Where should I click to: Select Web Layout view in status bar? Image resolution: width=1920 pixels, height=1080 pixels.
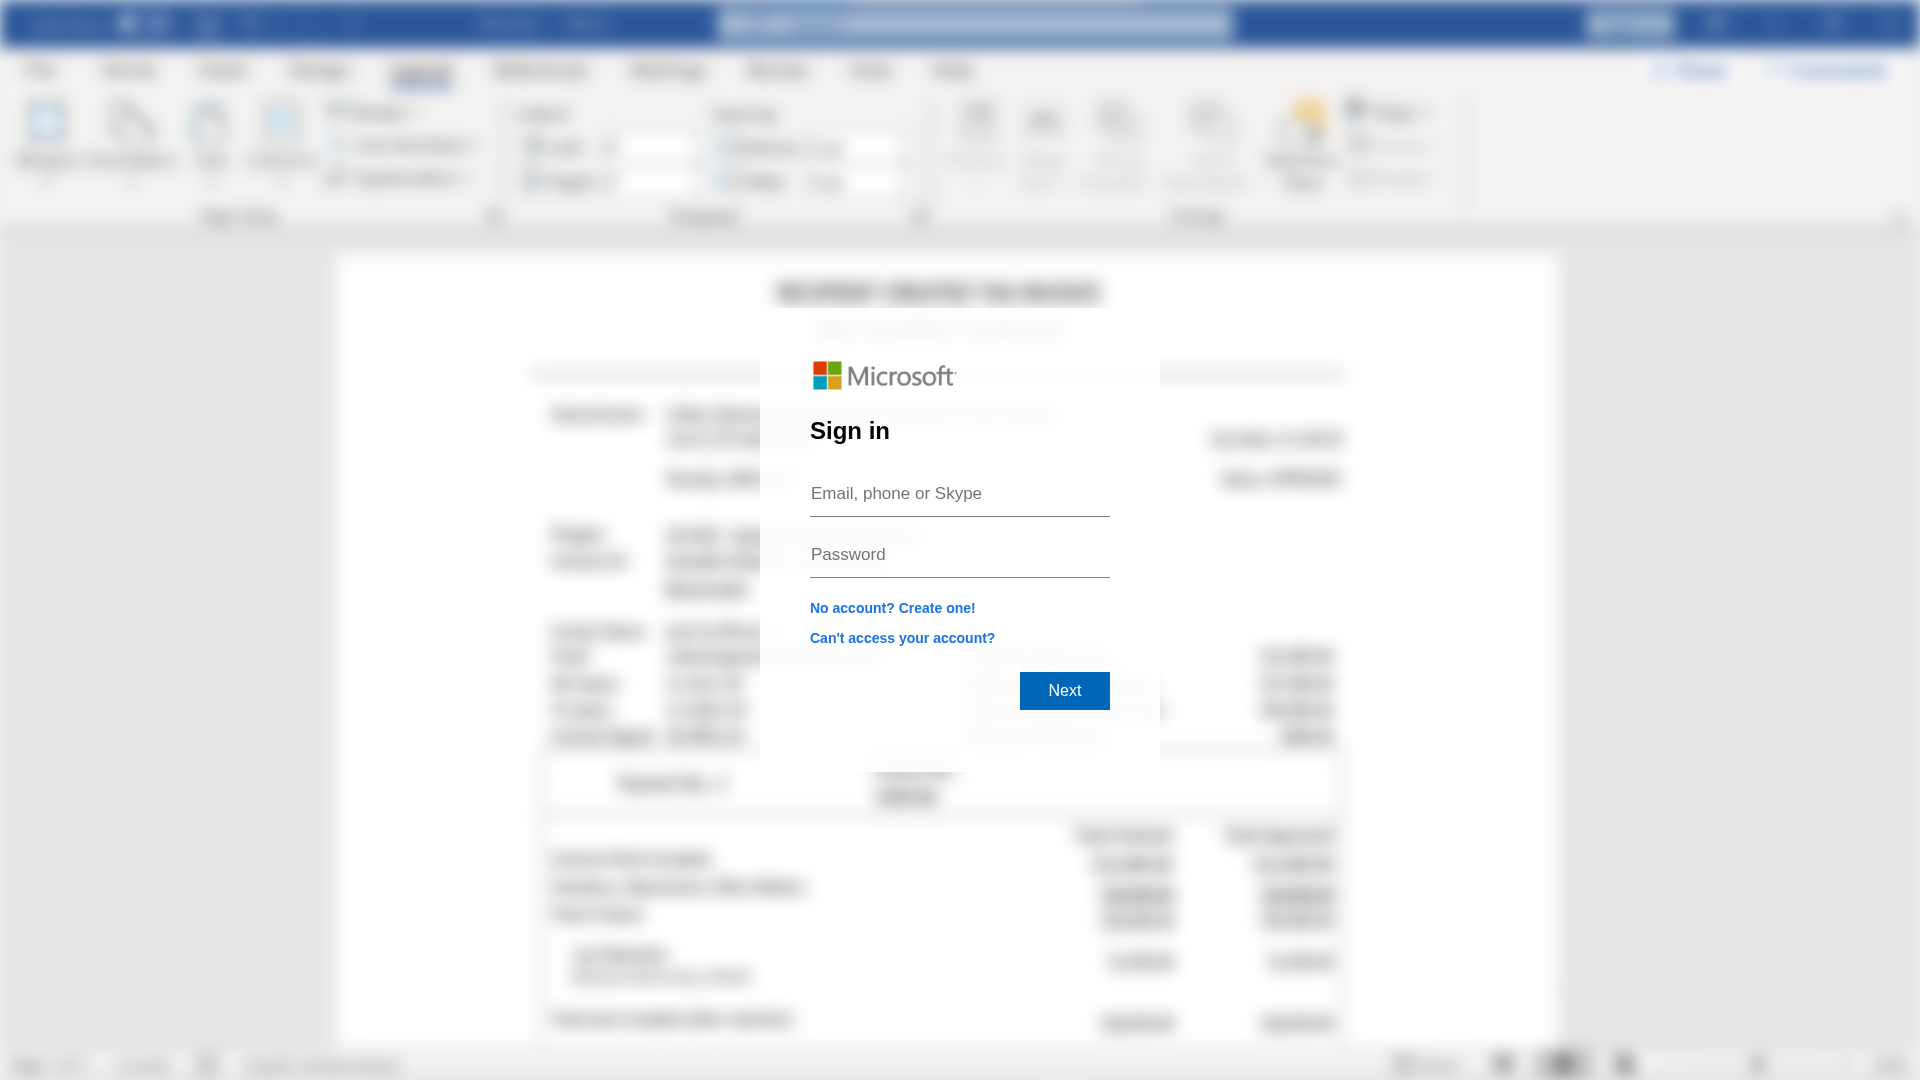point(1623,1064)
